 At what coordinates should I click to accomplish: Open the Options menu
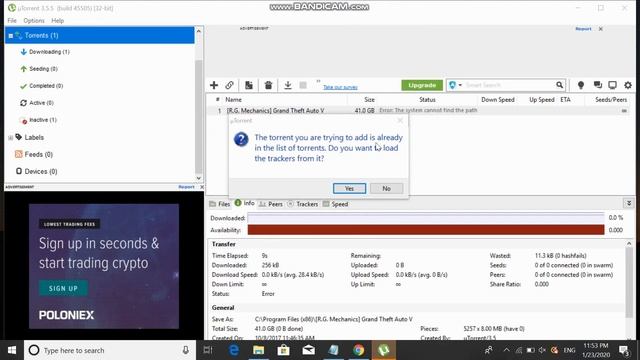34,20
